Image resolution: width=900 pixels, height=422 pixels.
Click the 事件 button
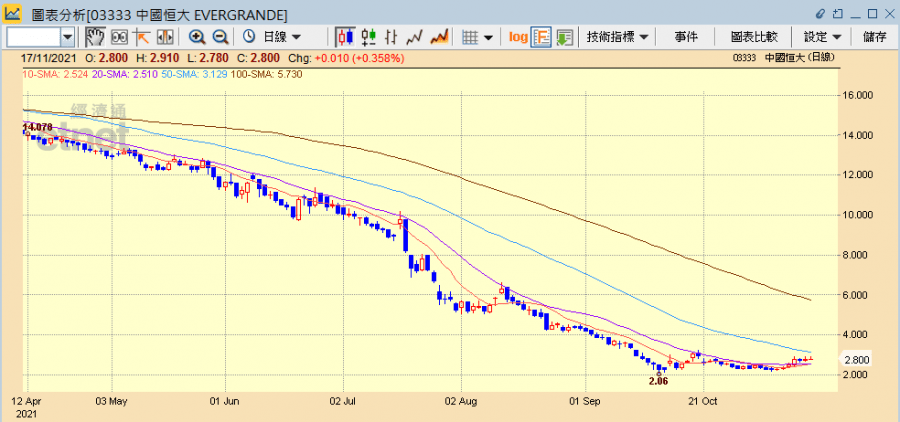point(686,37)
